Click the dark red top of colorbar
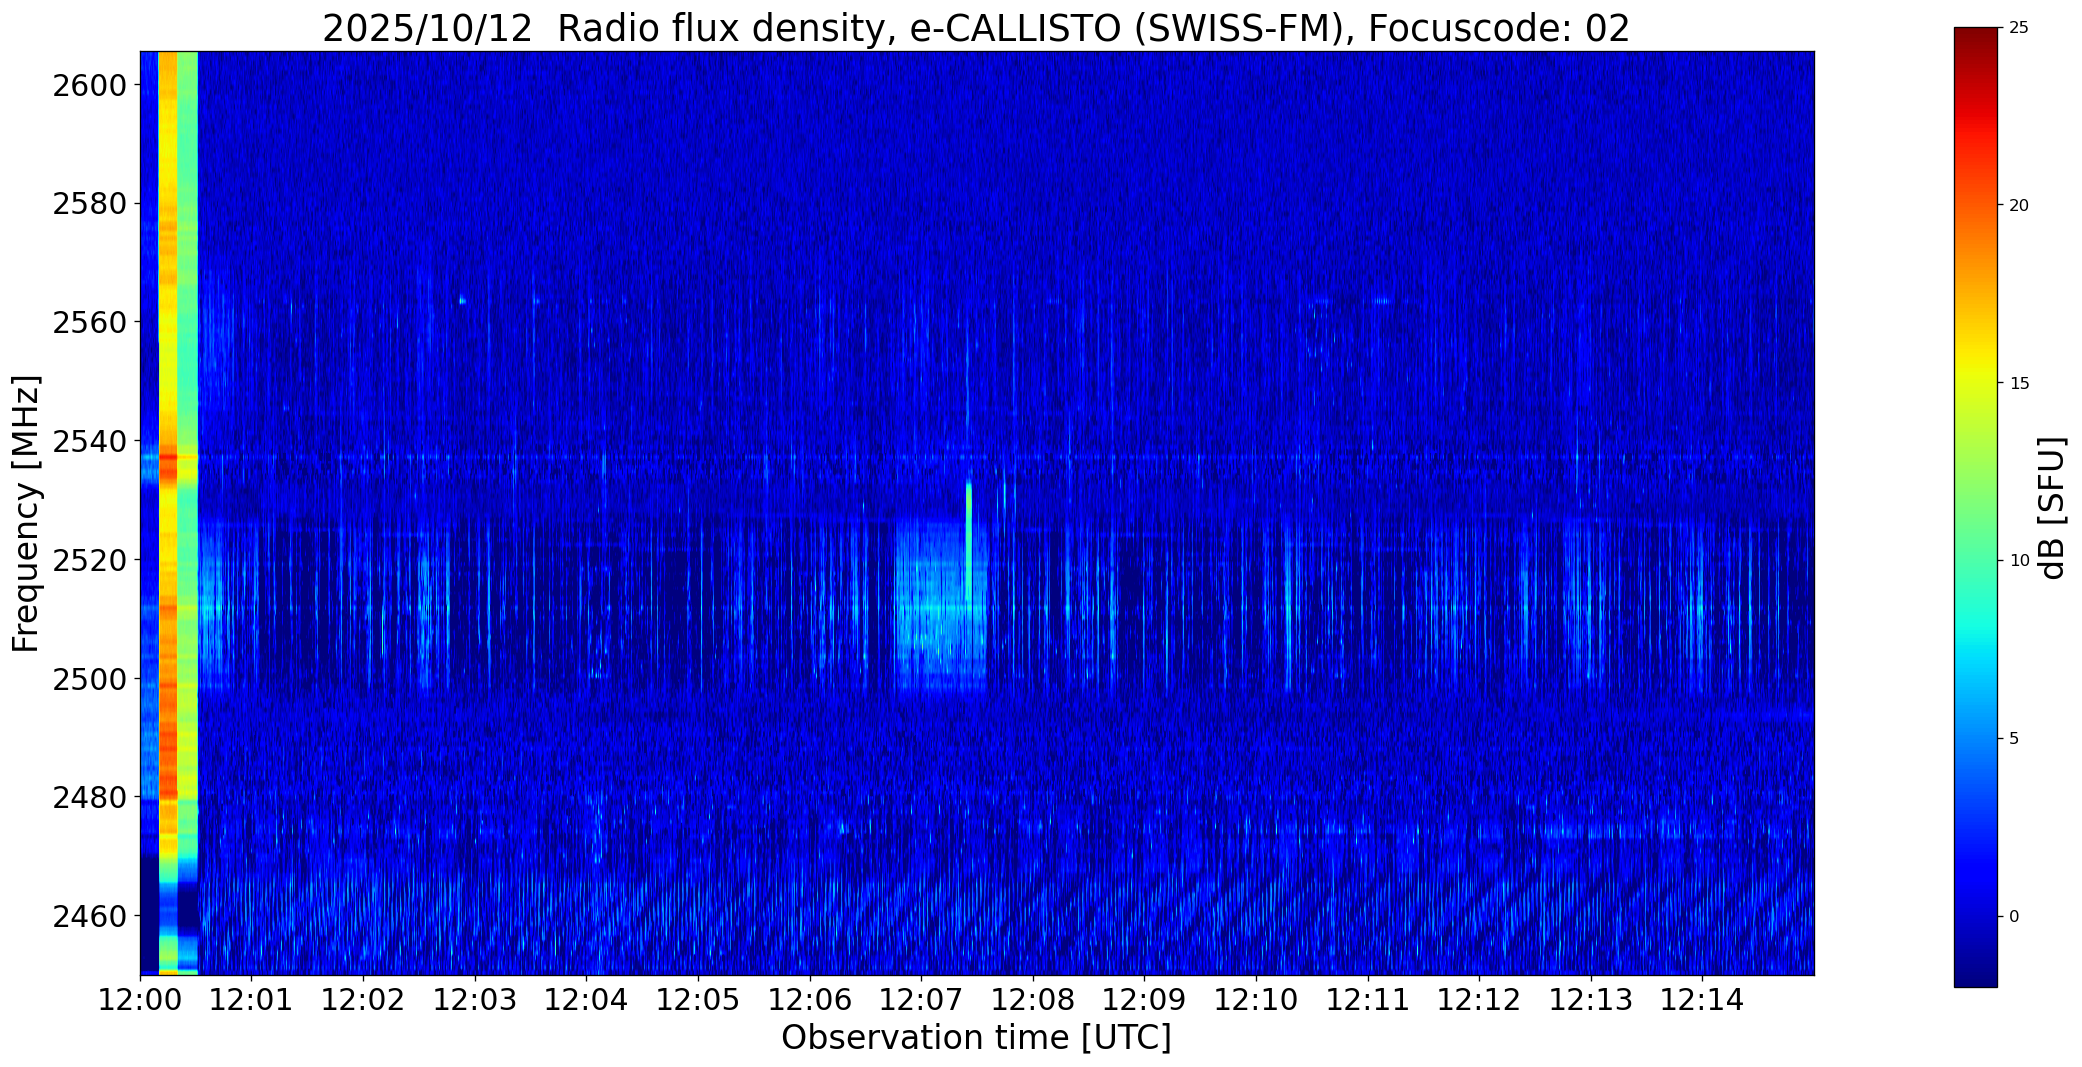Screen dimensions: 2082x1067 (x=1975, y=45)
